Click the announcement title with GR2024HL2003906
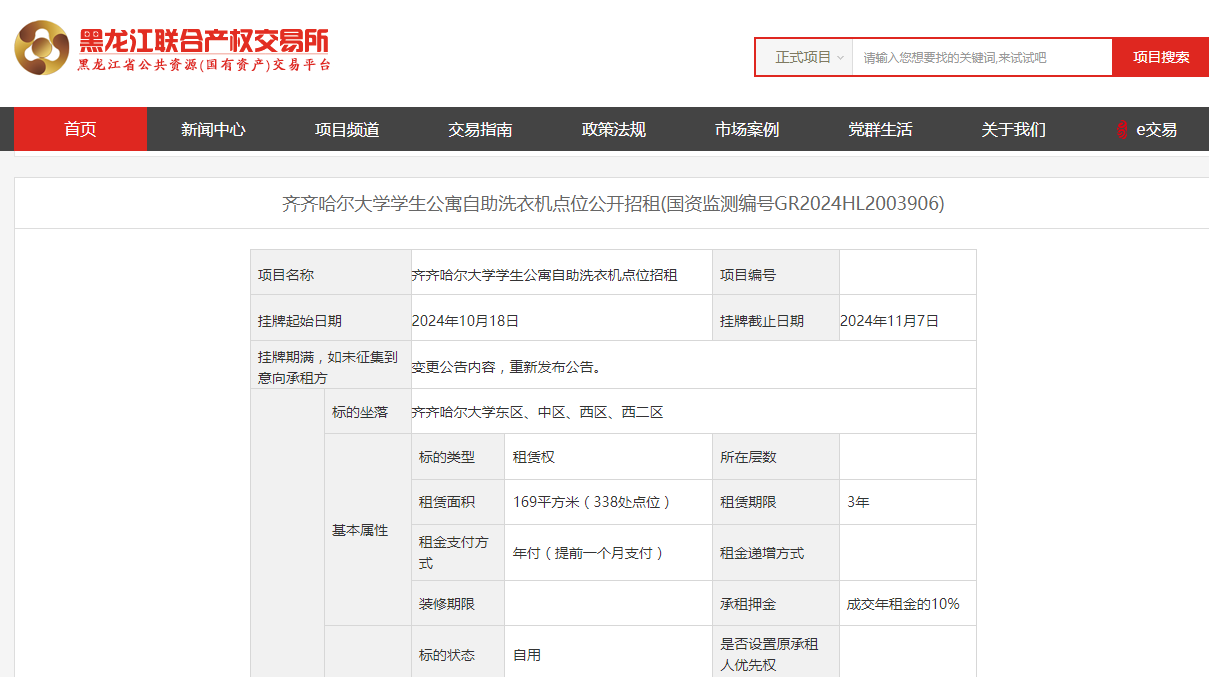The image size is (1209, 677). 612,204
